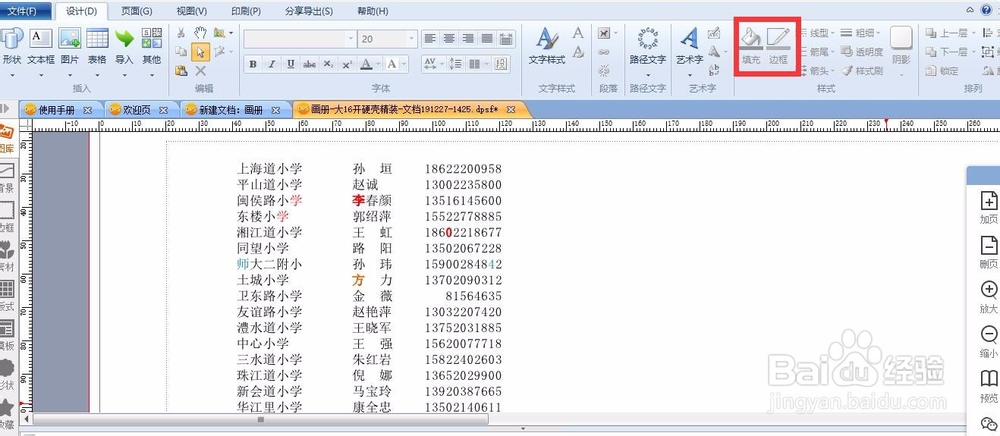Click the 艺术字 word art icon
The height and width of the screenshot is (436, 1000).
coord(689,39)
